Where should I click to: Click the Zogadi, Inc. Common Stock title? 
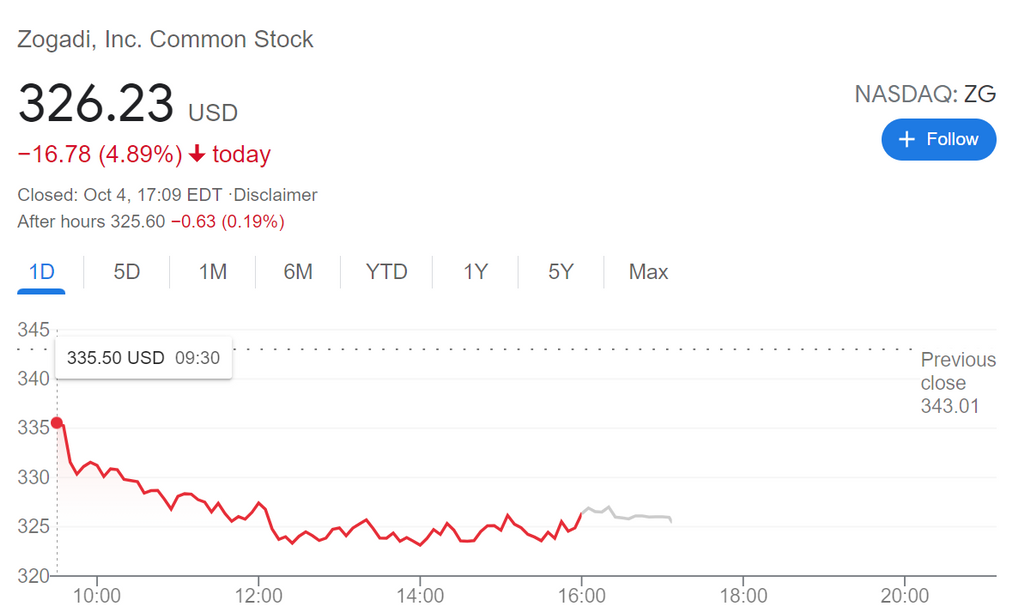(166, 40)
